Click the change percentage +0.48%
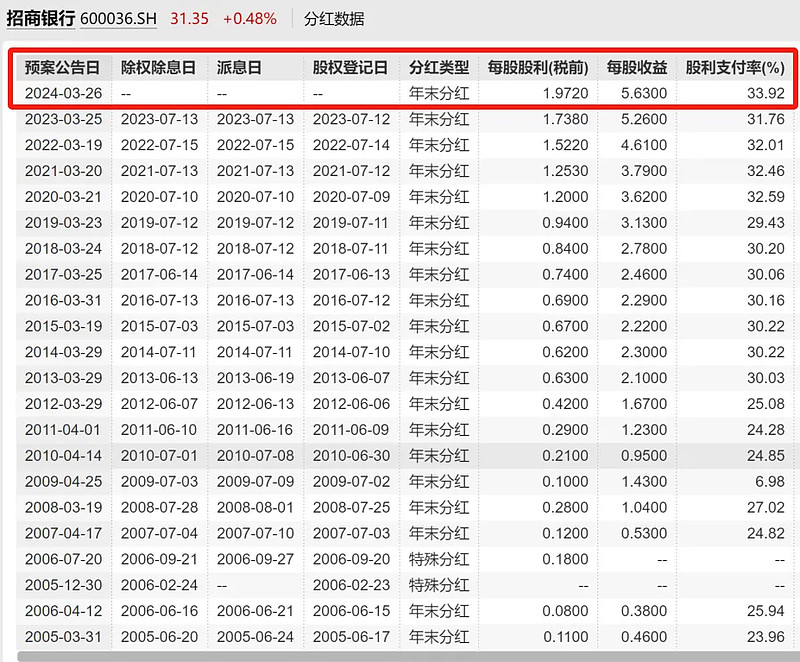The height and width of the screenshot is (662, 800). (250, 19)
